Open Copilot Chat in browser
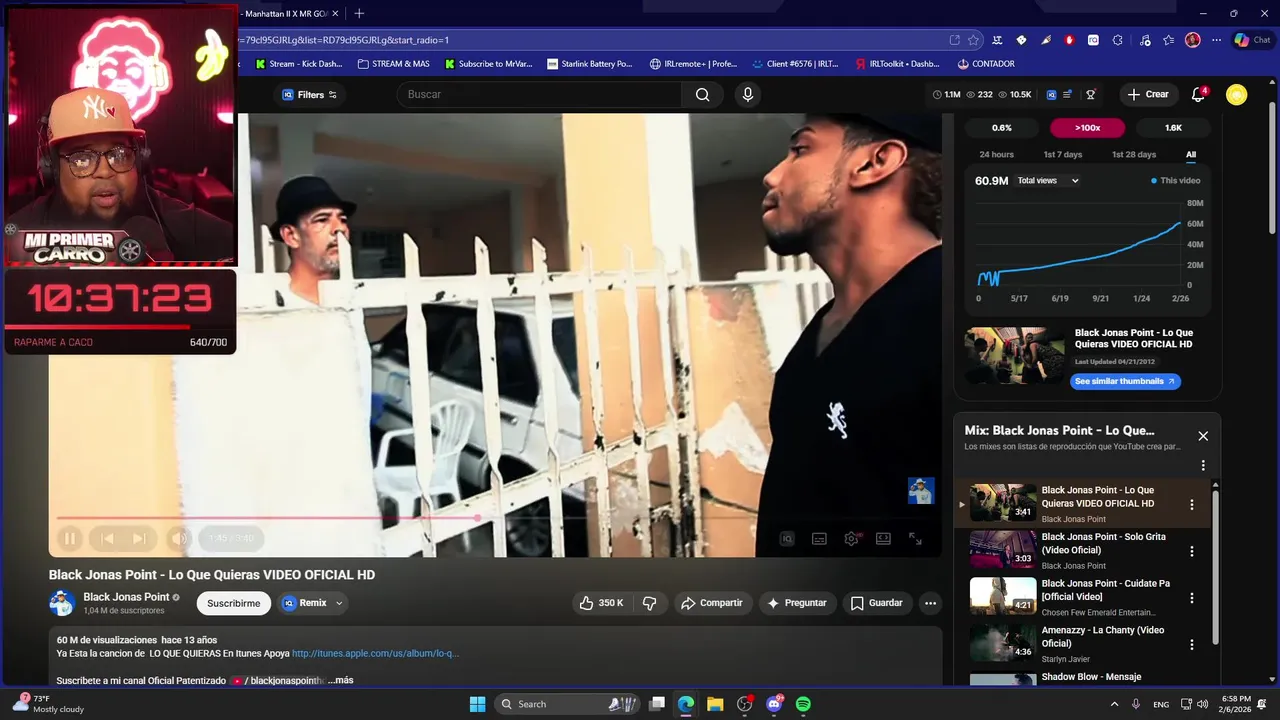 (1252, 40)
